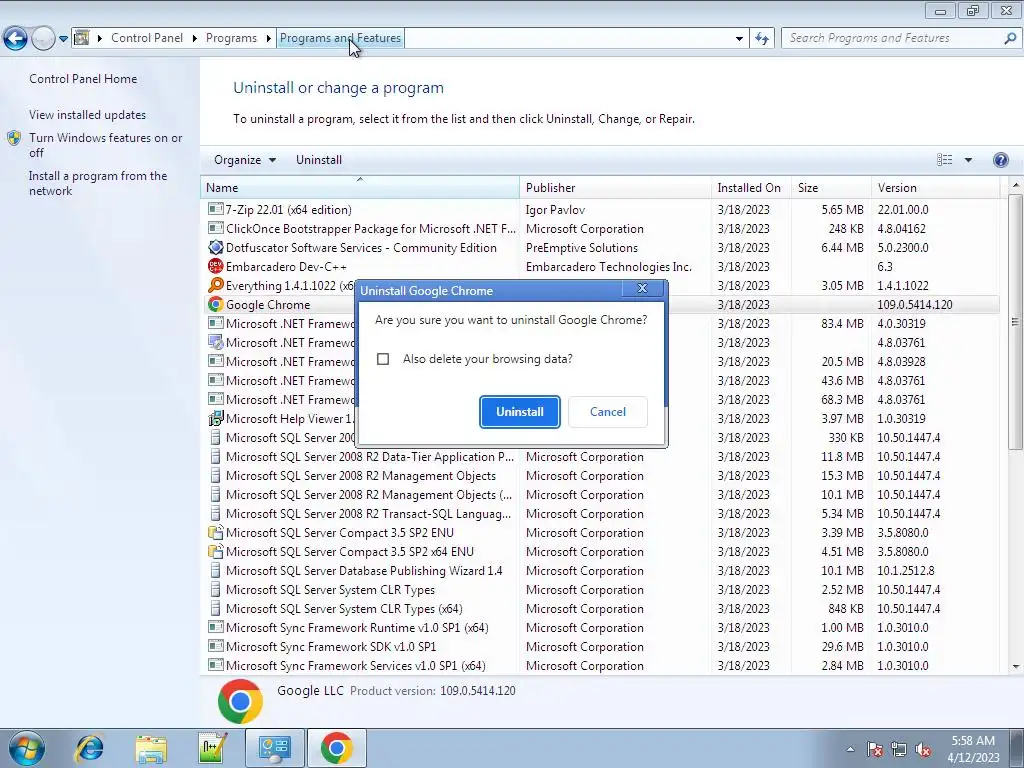Click the vertical scrollbar thumb
1024x768 pixels.
pos(1015,321)
